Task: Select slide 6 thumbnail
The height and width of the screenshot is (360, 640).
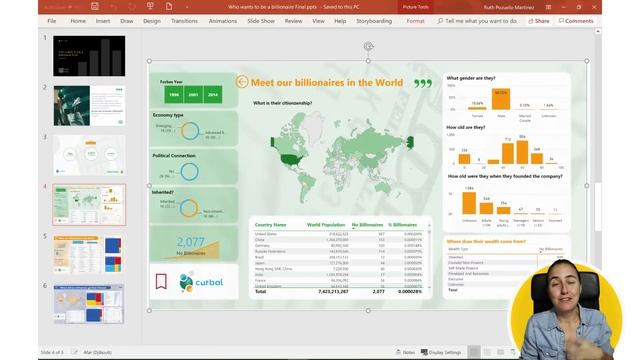Action: click(89, 304)
